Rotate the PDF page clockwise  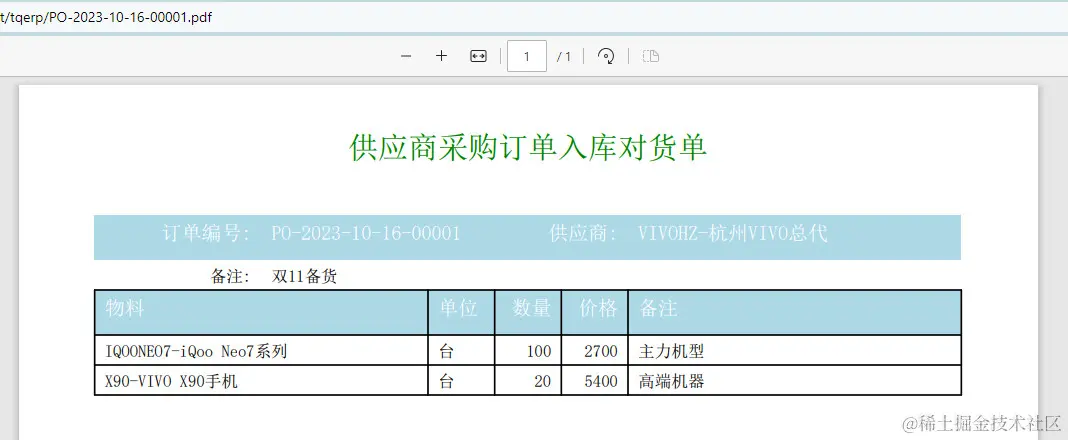pyautogui.click(x=606, y=56)
